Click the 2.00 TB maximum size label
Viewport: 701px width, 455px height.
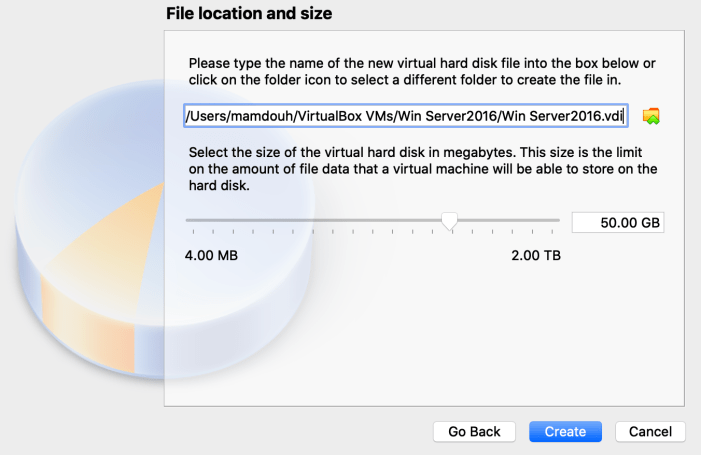click(536, 256)
